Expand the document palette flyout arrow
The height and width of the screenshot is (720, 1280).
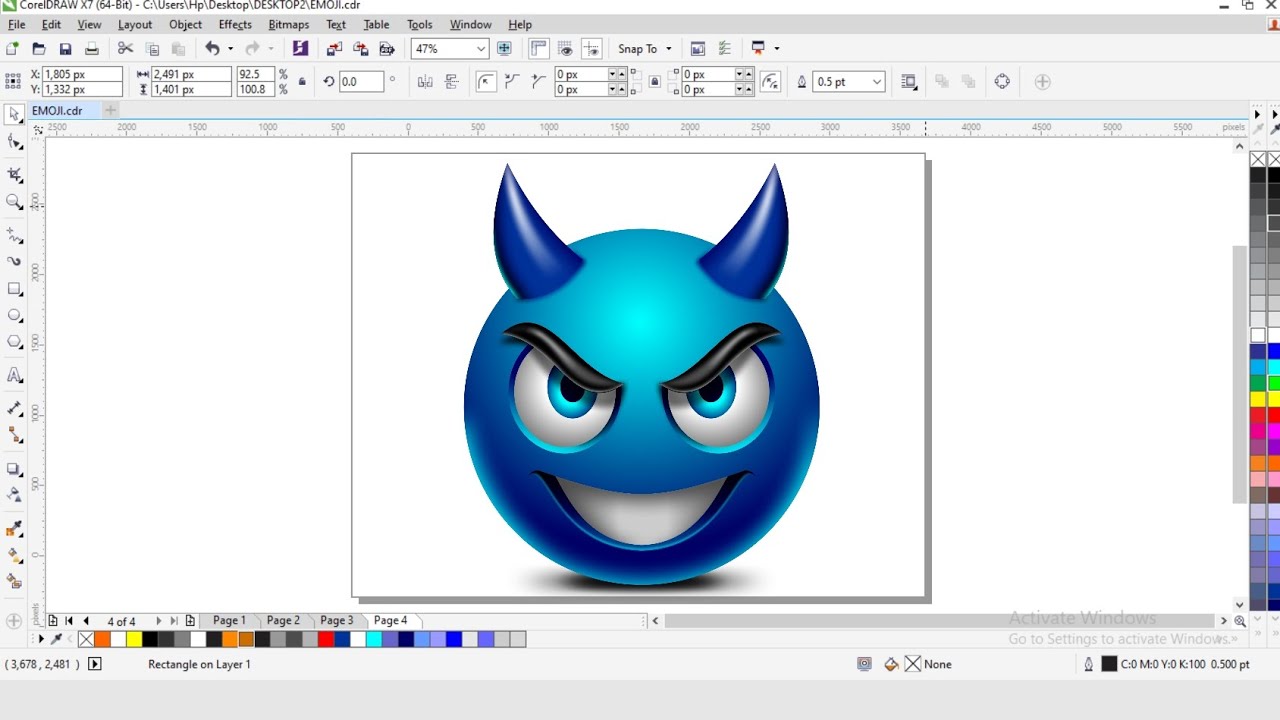coord(41,639)
